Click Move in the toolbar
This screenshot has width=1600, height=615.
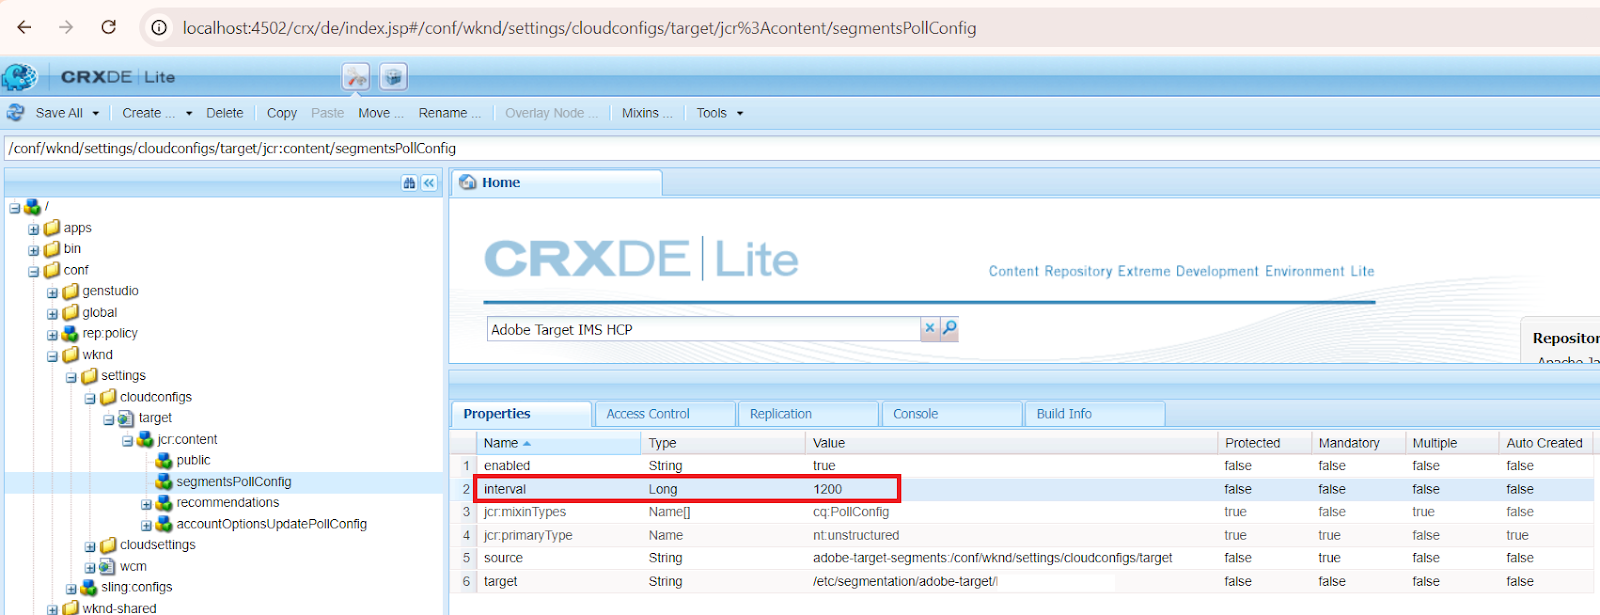click(x=381, y=113)
